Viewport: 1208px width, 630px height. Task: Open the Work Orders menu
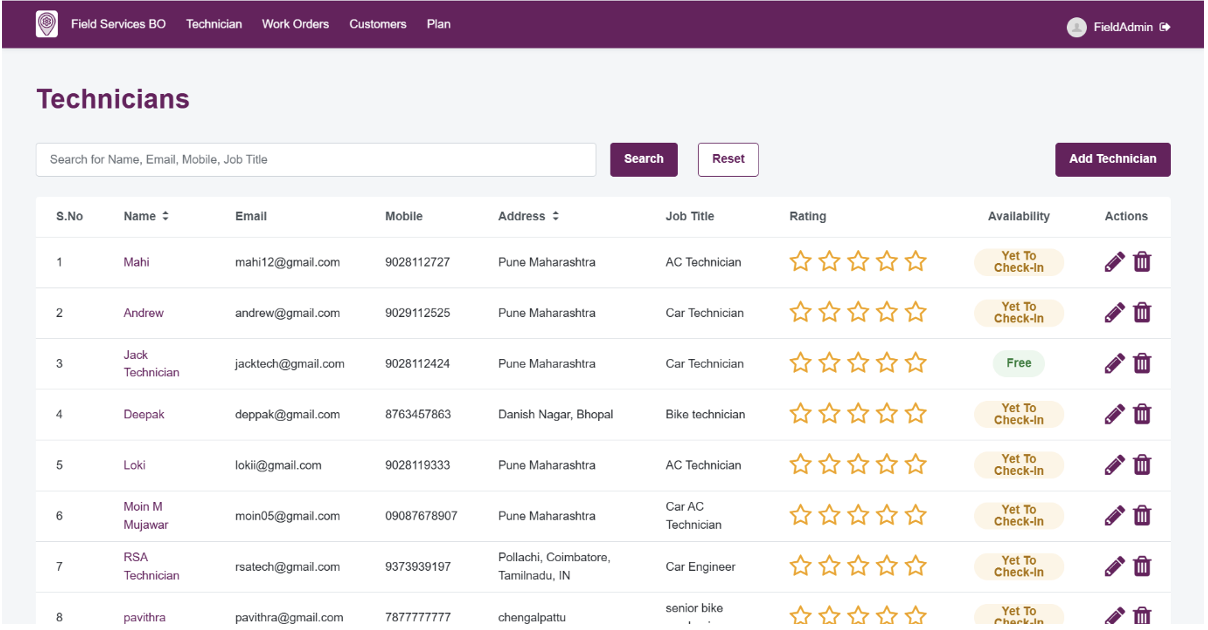[x=295, y=24]
